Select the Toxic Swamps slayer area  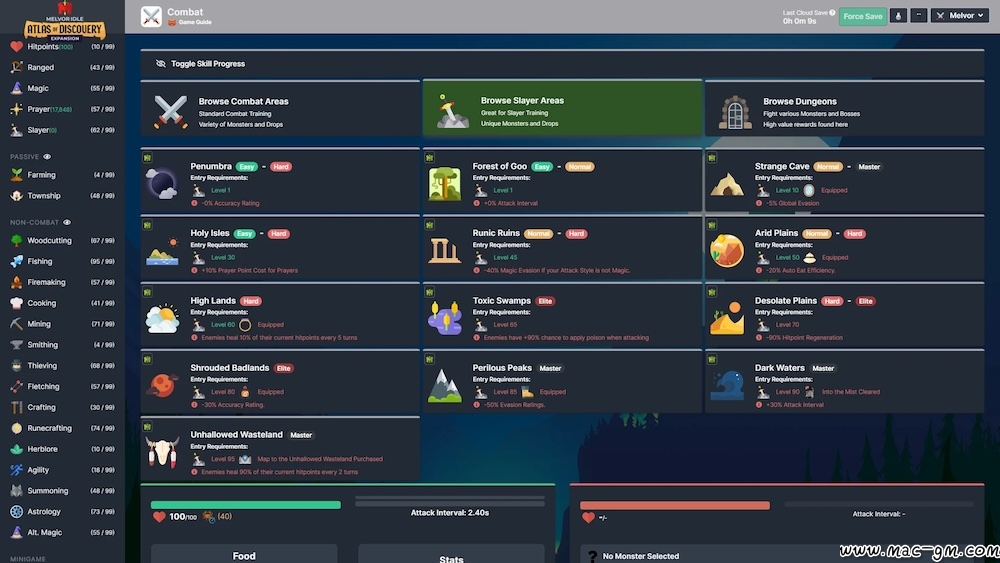(x=562, y=315)
